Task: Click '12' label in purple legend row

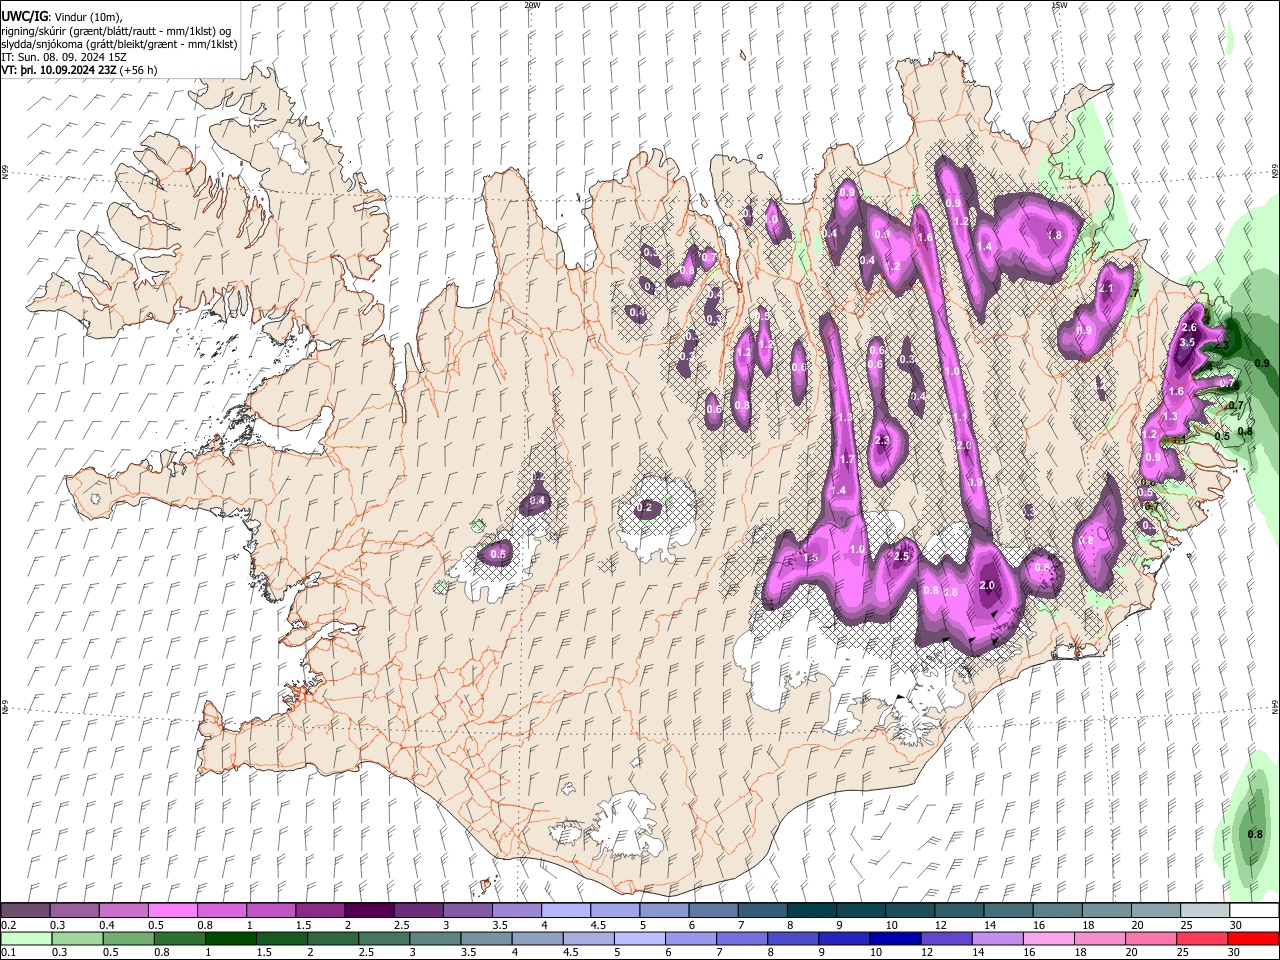Action: [941, 925]
